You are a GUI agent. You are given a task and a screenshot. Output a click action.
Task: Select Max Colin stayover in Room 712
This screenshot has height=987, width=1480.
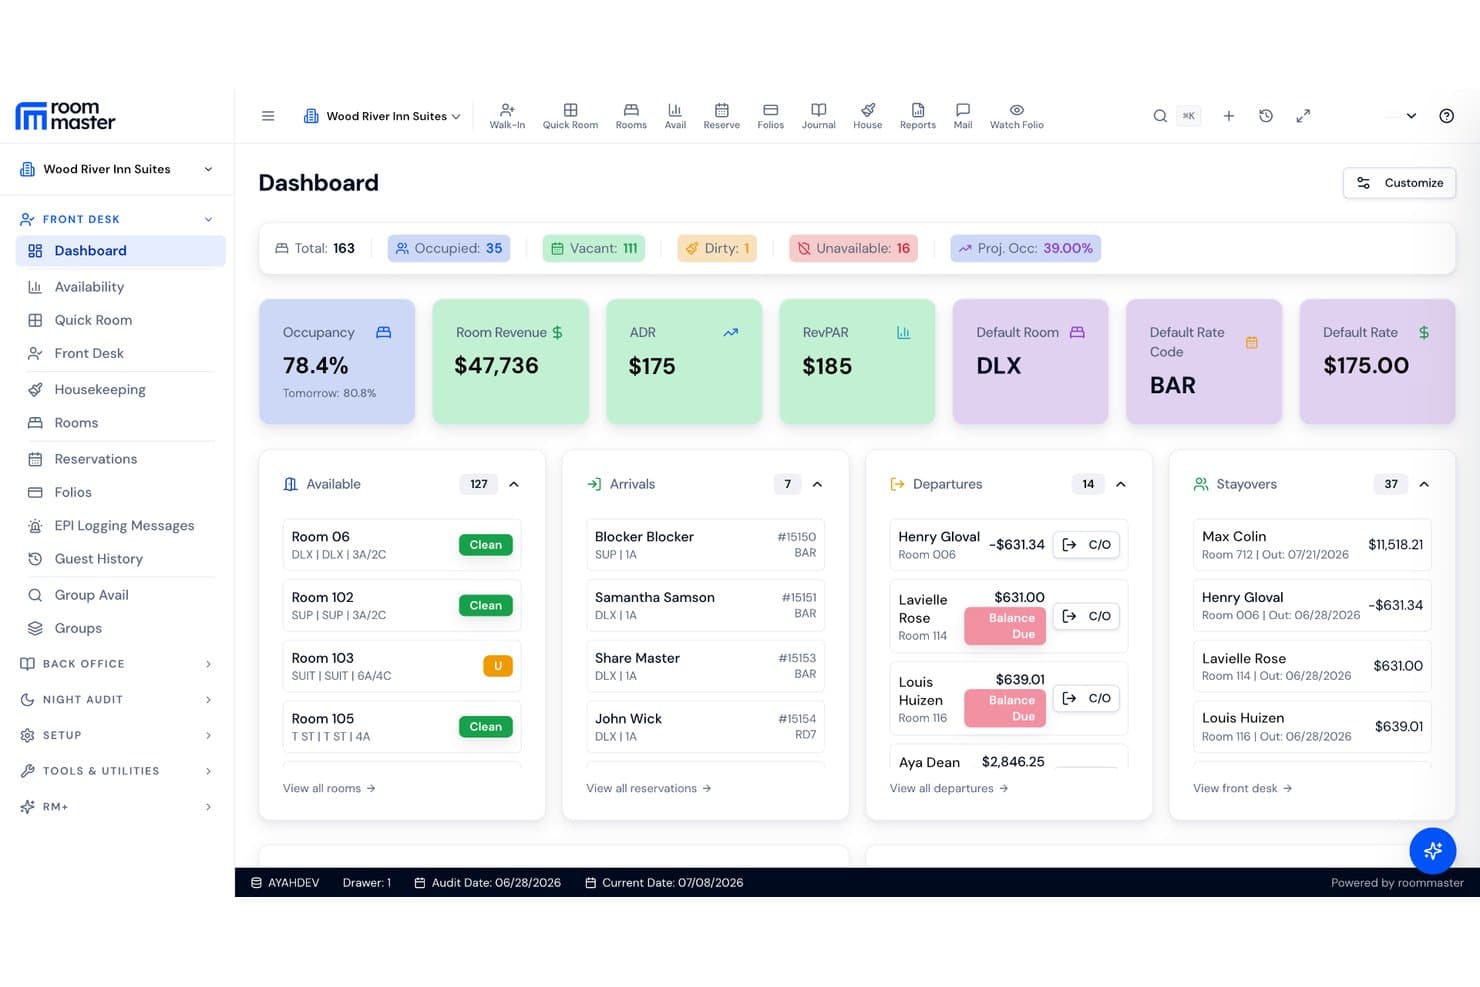(1312, 545)
